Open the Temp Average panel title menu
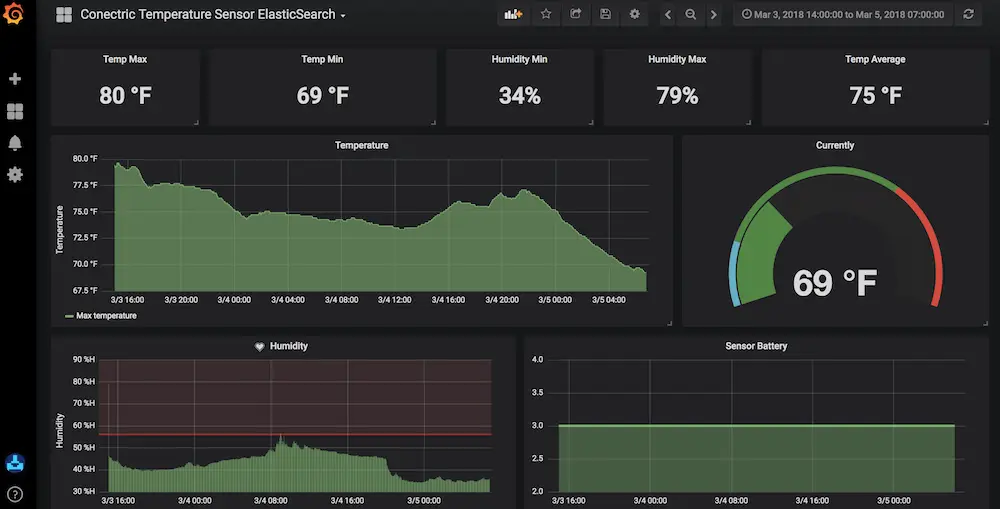Image resolution: width=1000 pixels, height=509 pixels. (x=875, y=59)
